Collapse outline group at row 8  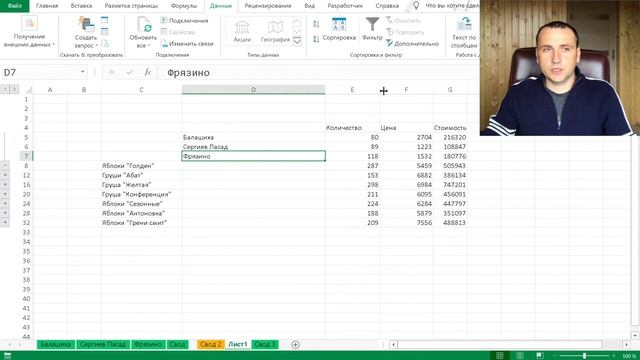5,166
